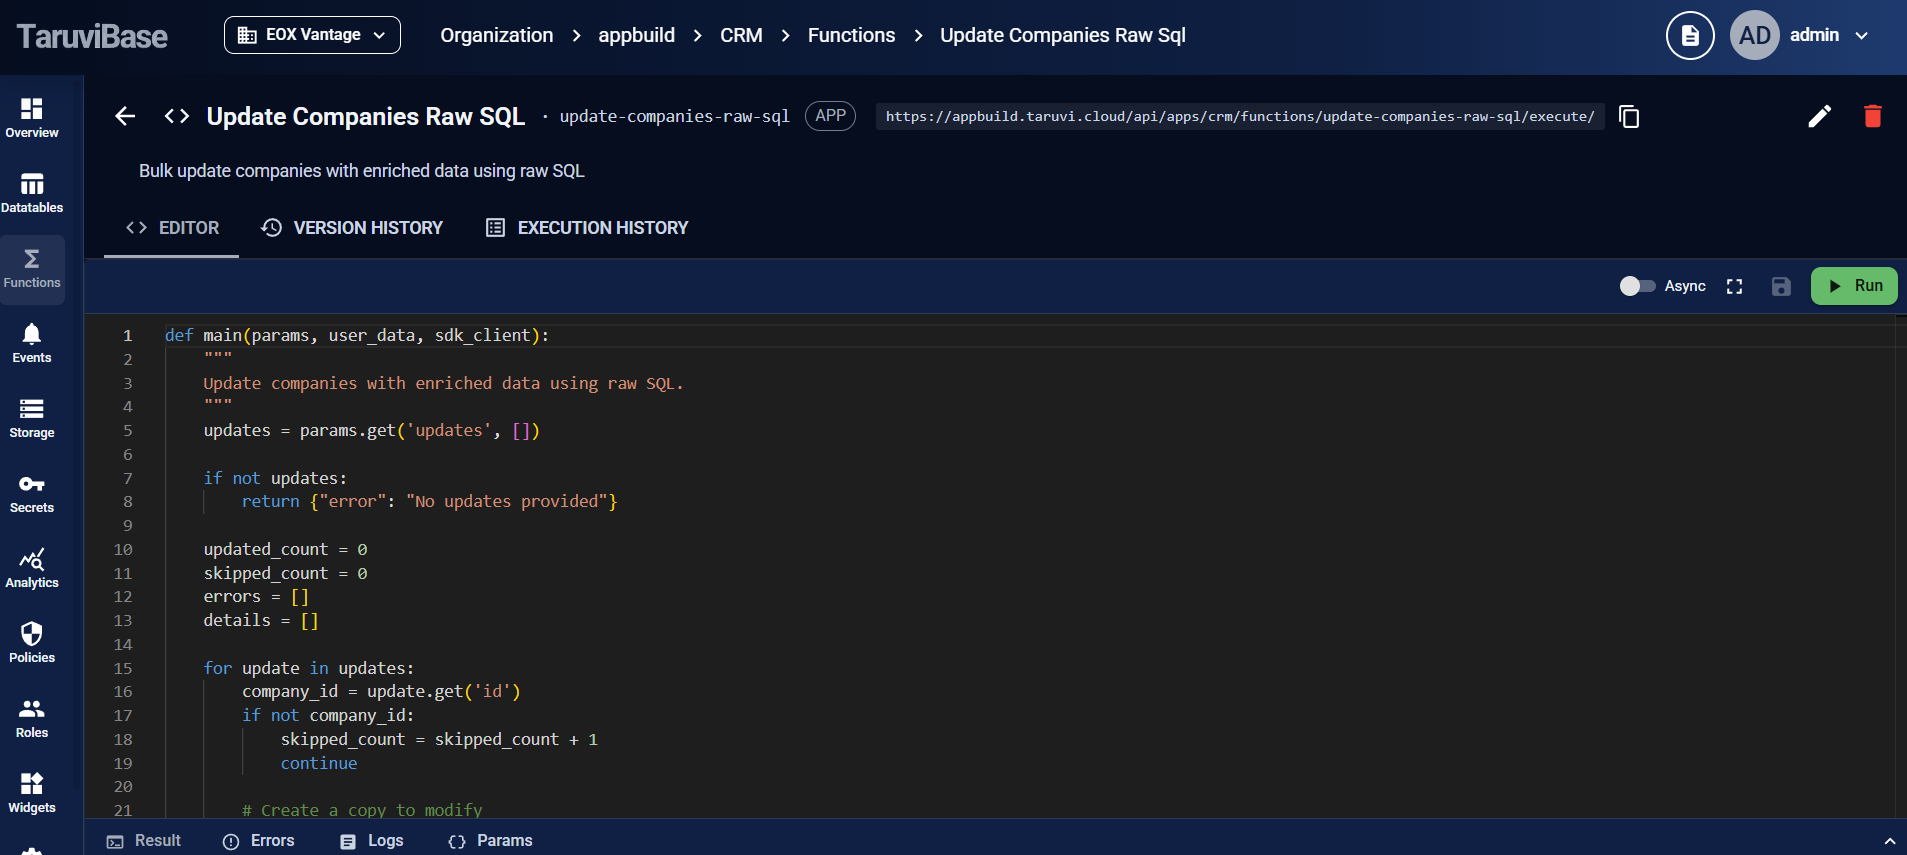The image size is (1907, 855).
Task: Switch to the Version History tab
Action: 352,228
